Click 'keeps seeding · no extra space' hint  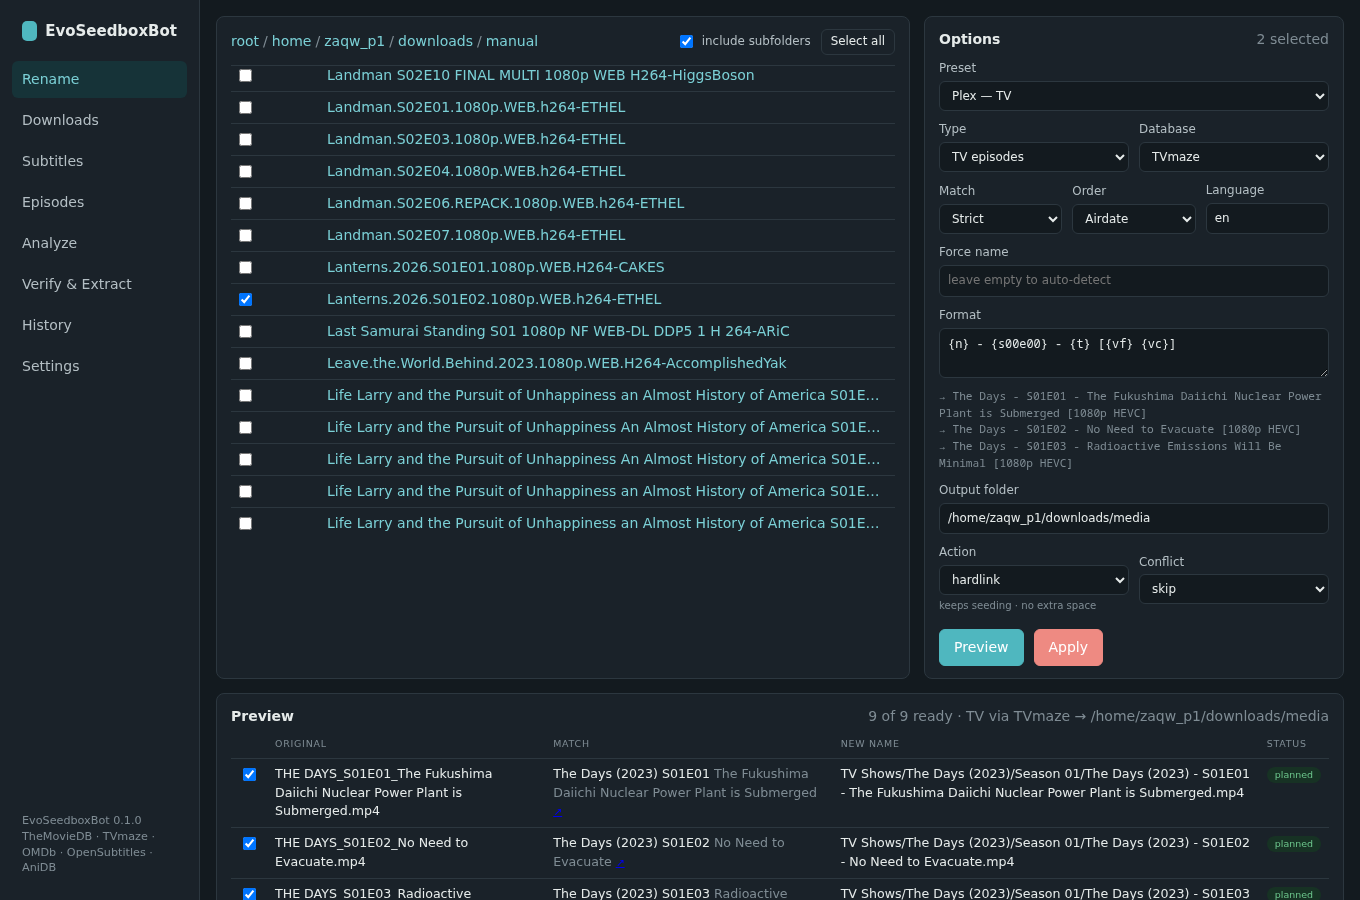(1017, 606)
